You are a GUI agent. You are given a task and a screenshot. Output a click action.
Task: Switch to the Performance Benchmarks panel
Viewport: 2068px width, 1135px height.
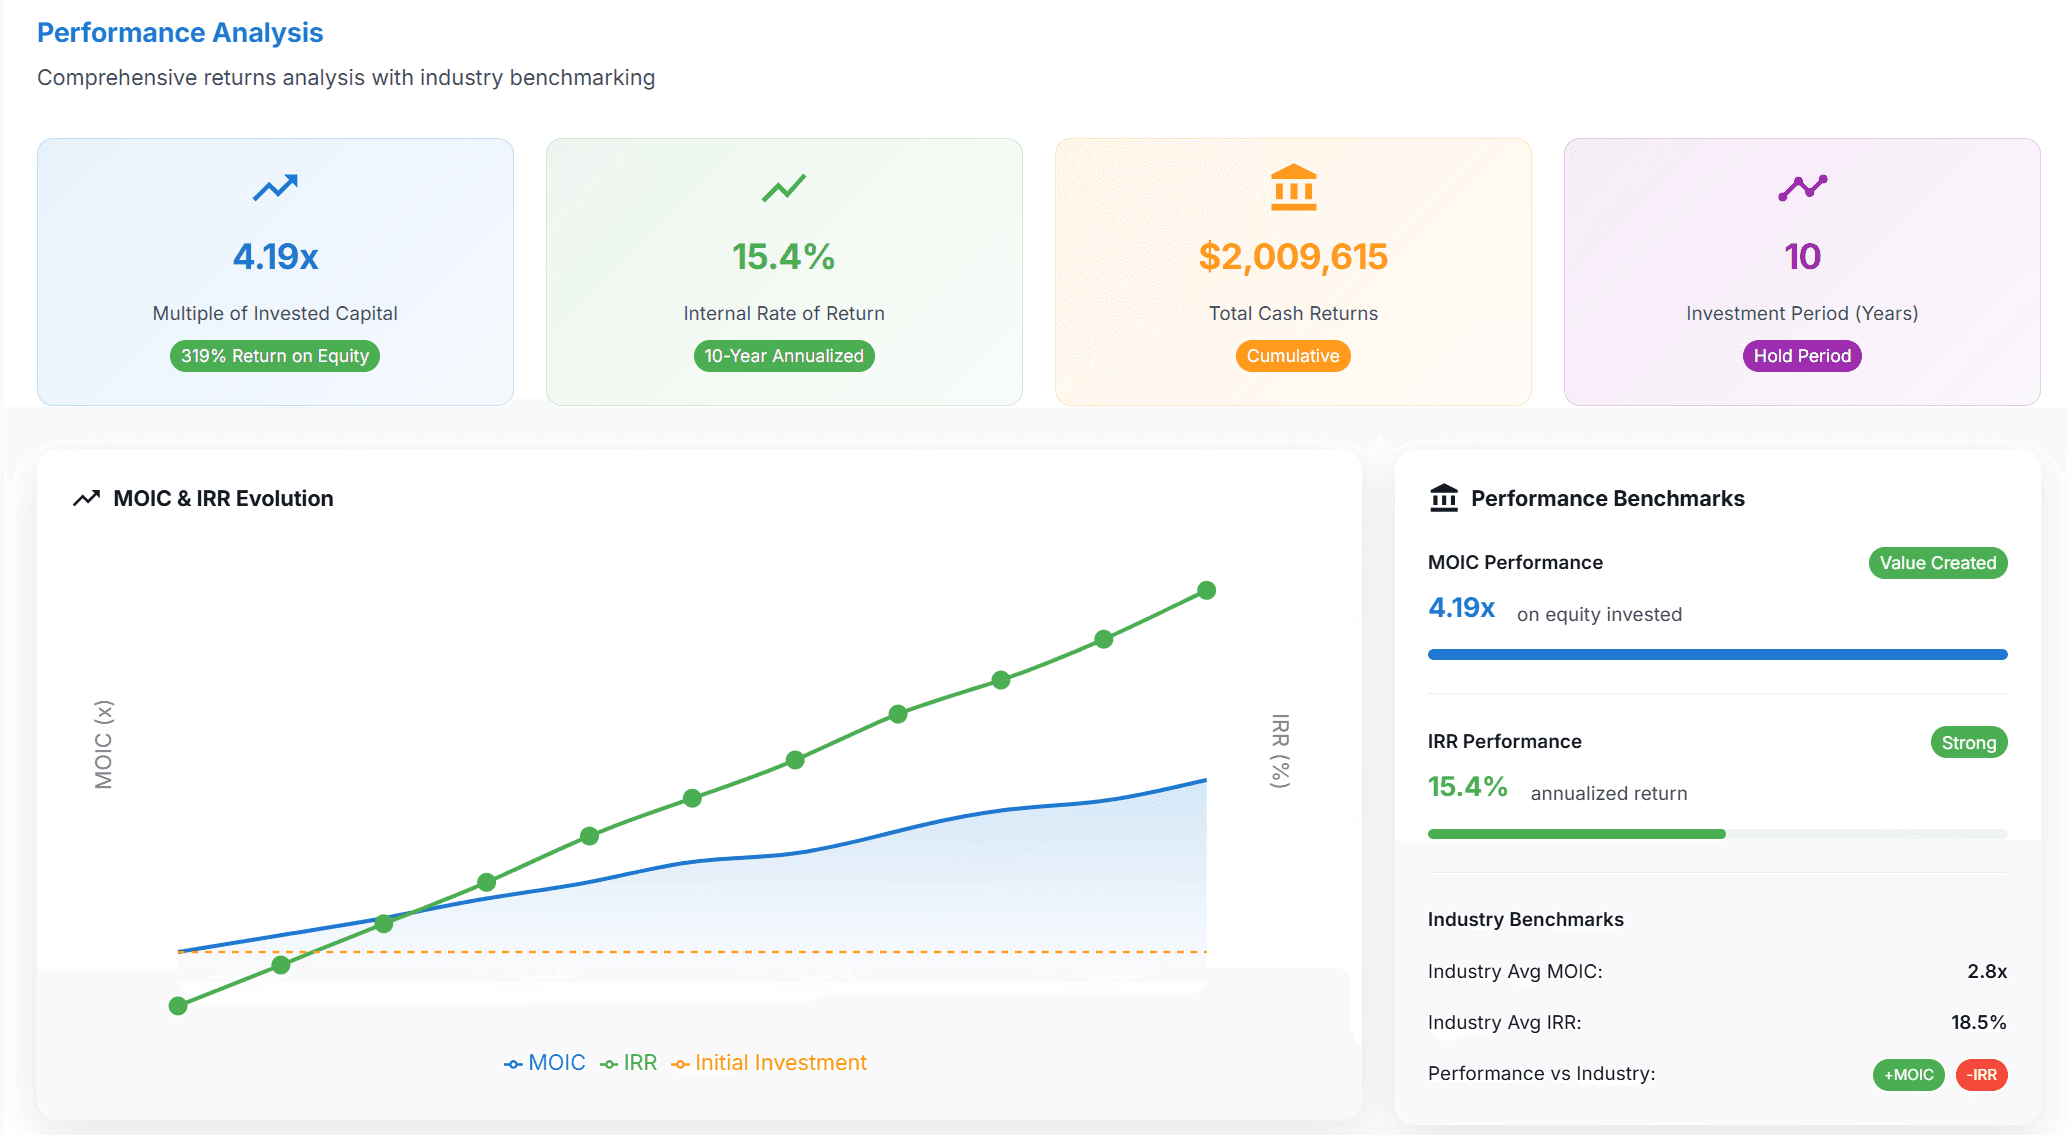tap(1606, 497)
